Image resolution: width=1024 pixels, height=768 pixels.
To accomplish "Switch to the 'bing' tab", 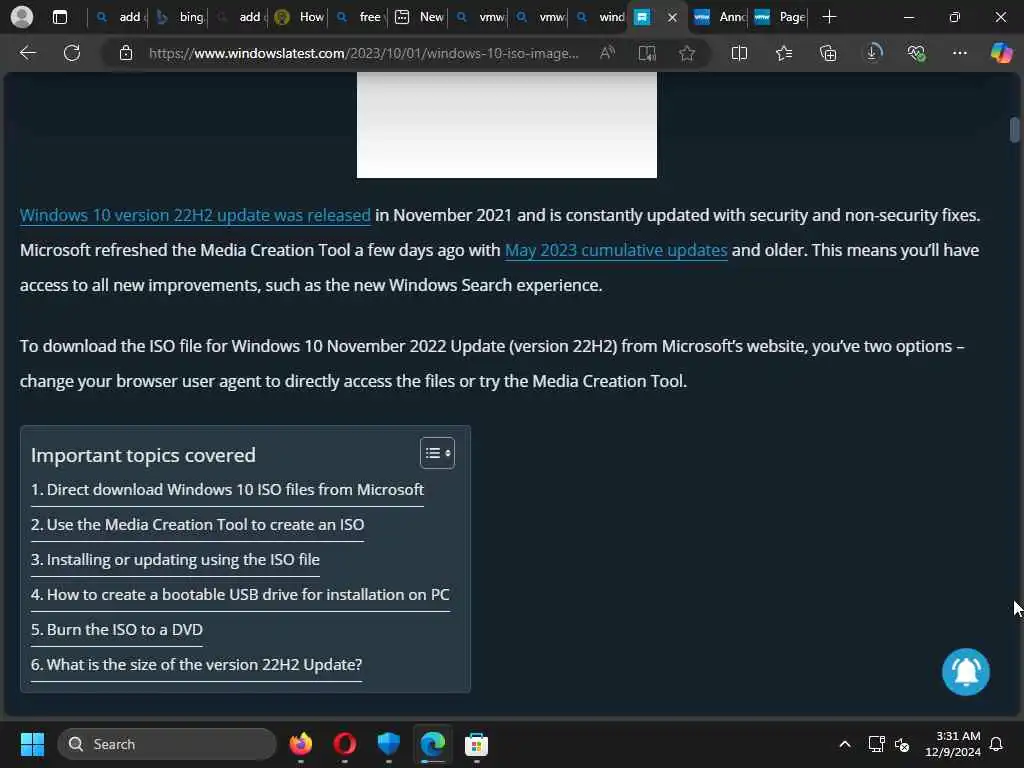I will click(x=182, y=17).
